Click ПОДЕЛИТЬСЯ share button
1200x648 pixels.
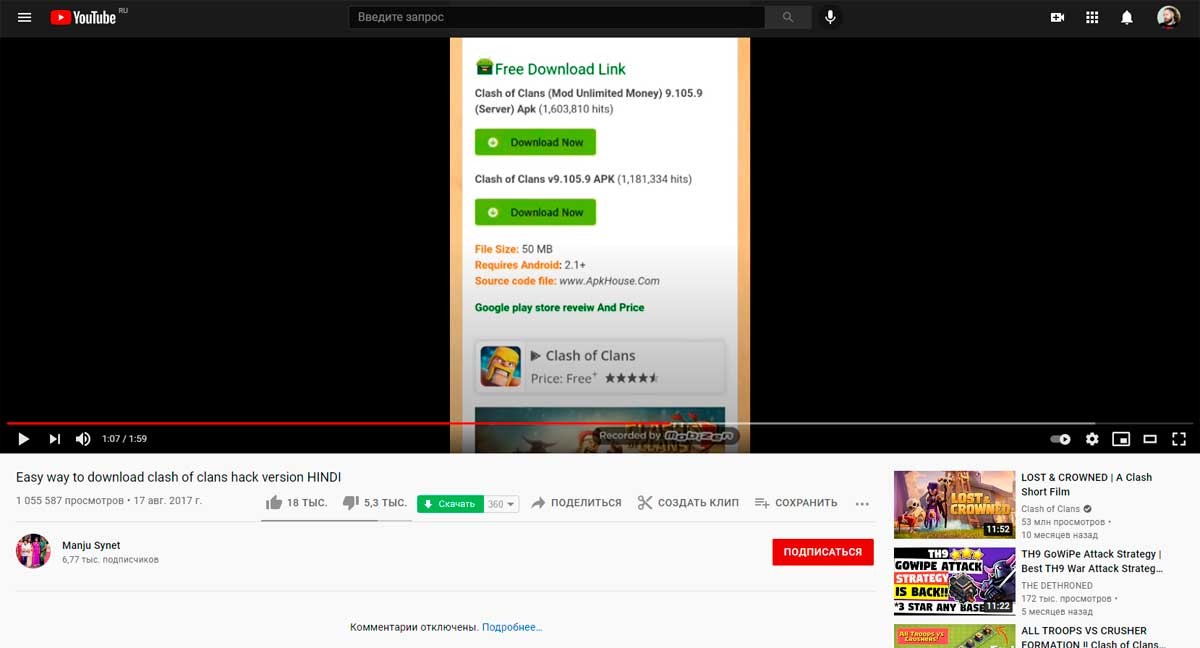click(576, 503)
